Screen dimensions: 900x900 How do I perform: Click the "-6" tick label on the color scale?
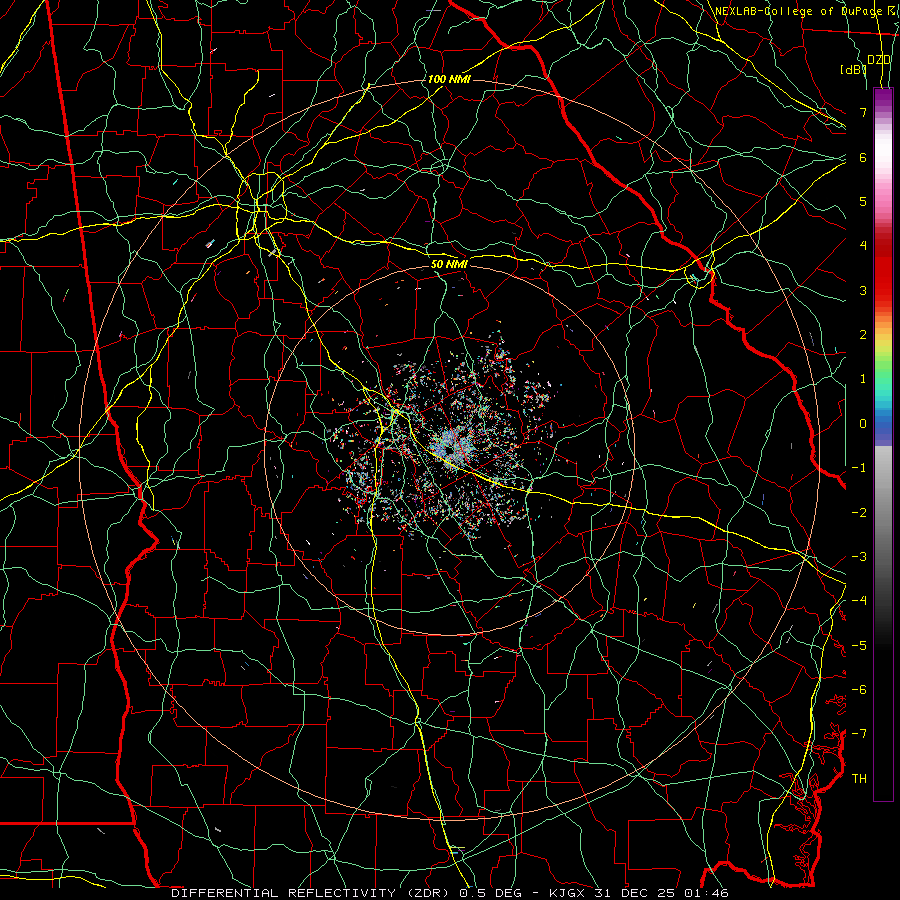tap(859, 690)
